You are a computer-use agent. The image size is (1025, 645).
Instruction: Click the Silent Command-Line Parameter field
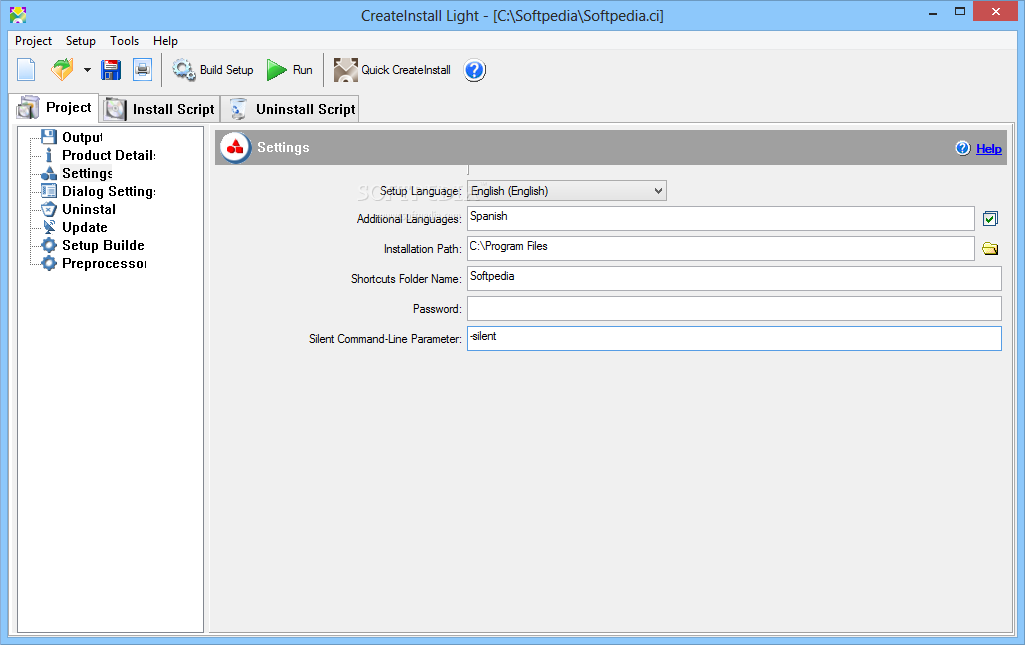(734, 339)
